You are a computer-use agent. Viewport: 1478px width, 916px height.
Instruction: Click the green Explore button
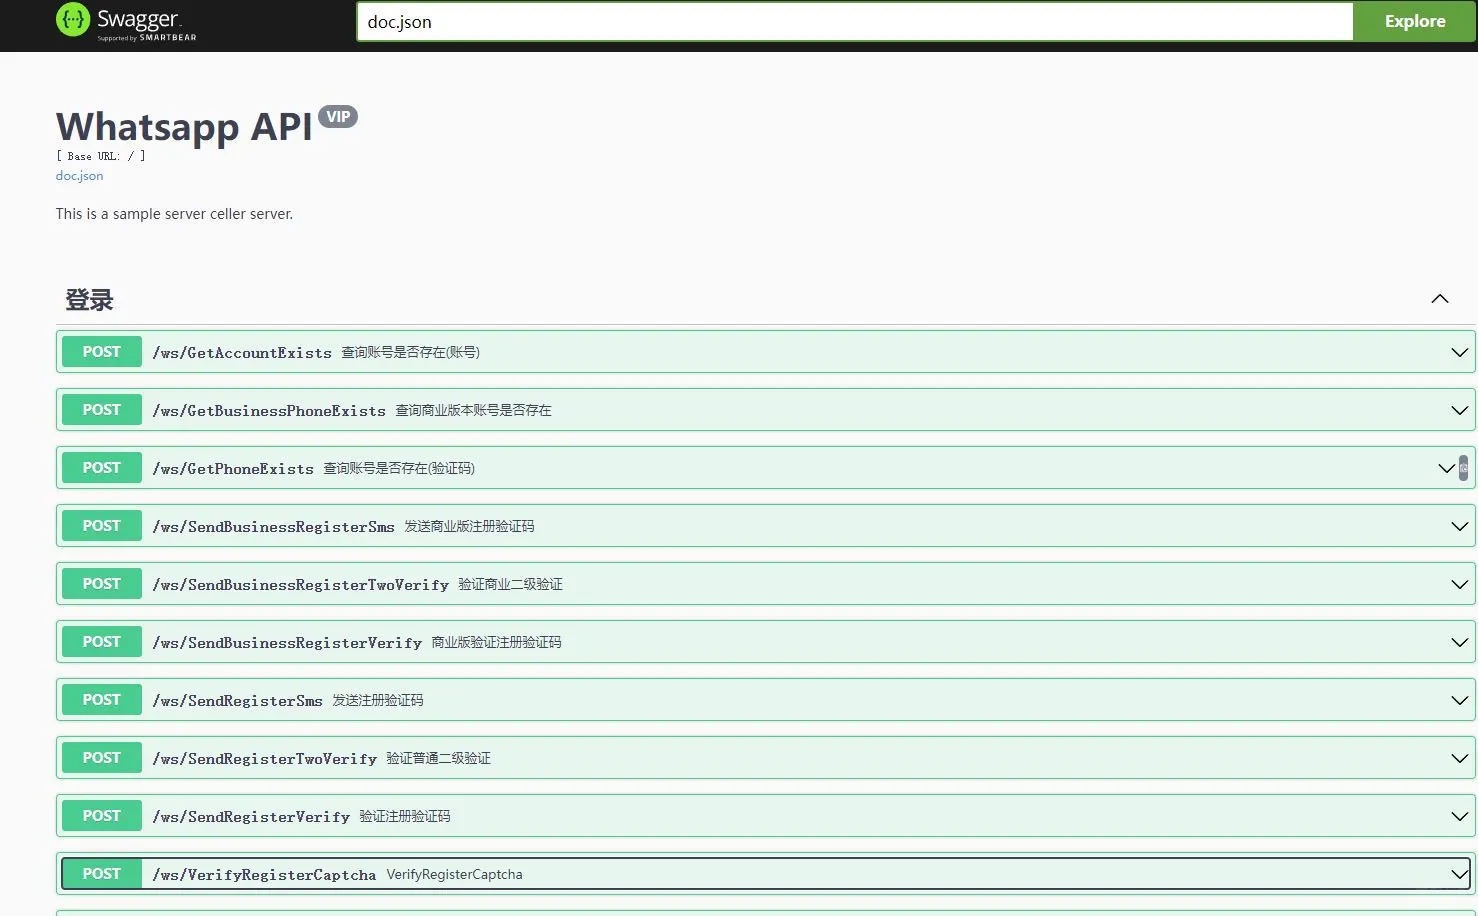pyautogui.click(x=1415, y=21)
